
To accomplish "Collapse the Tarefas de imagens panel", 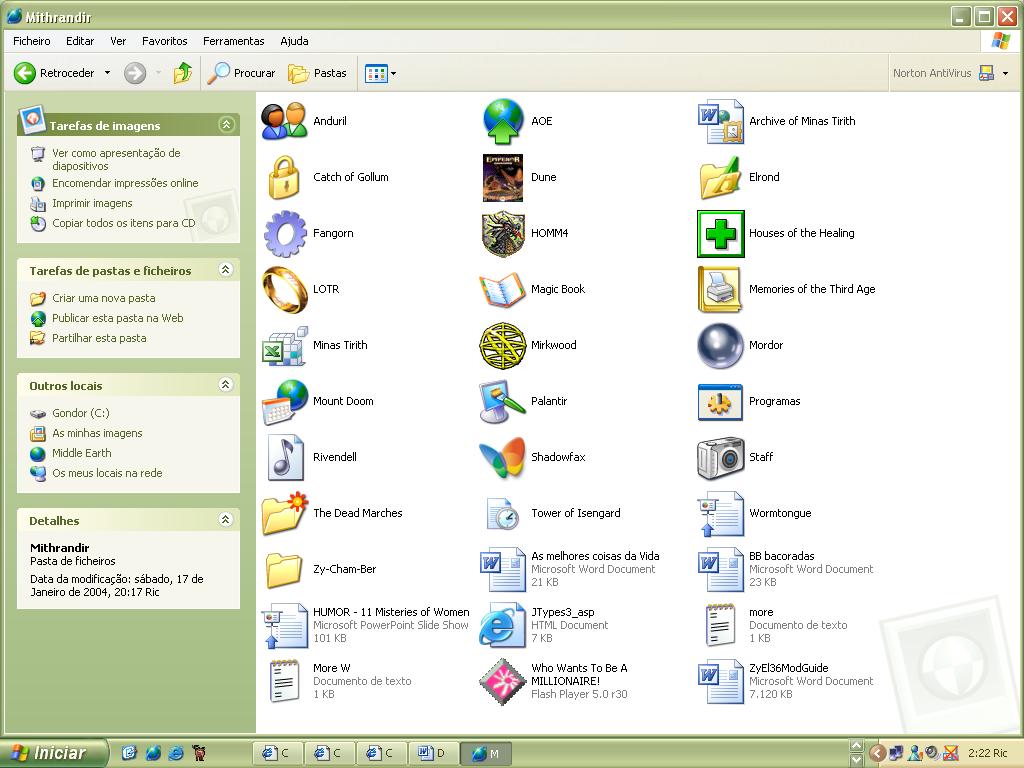I will coord(227,124).
